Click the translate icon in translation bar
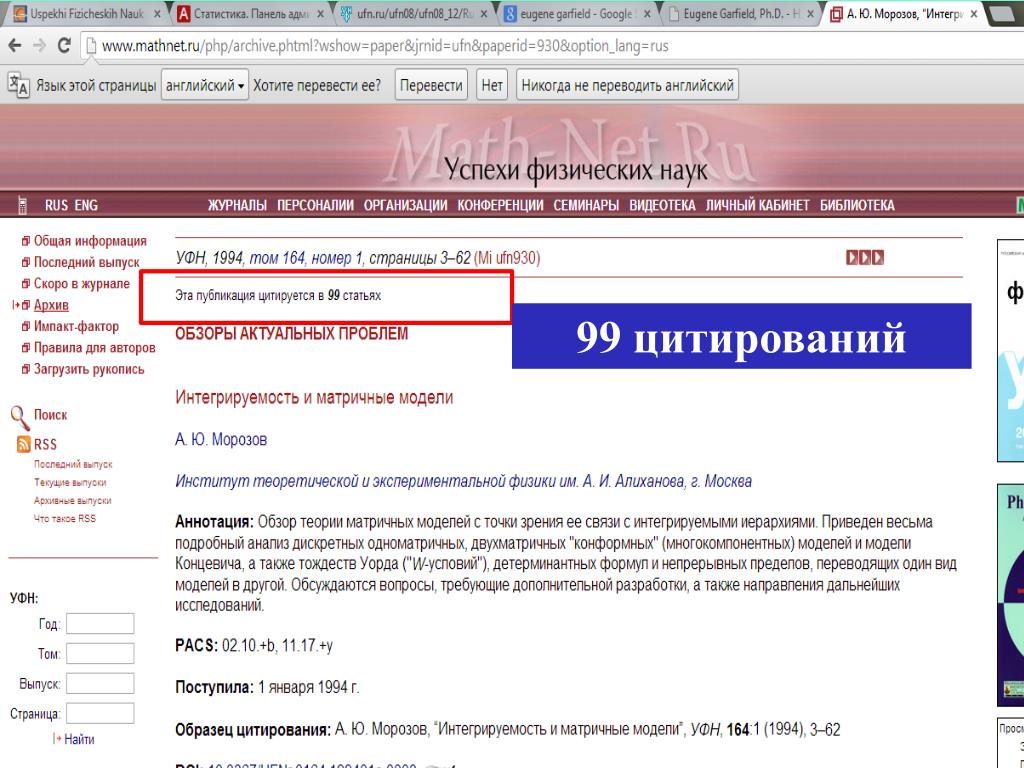This screenshot has width=1024, height=768. 17,85
